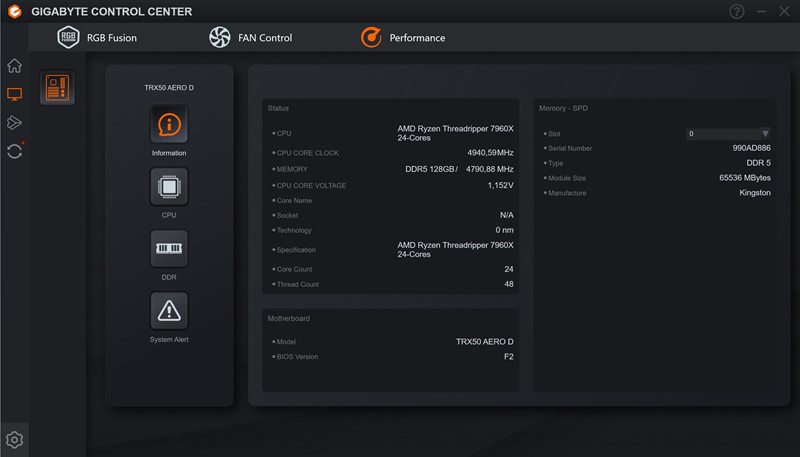Click the Core Count value 24

509,269
